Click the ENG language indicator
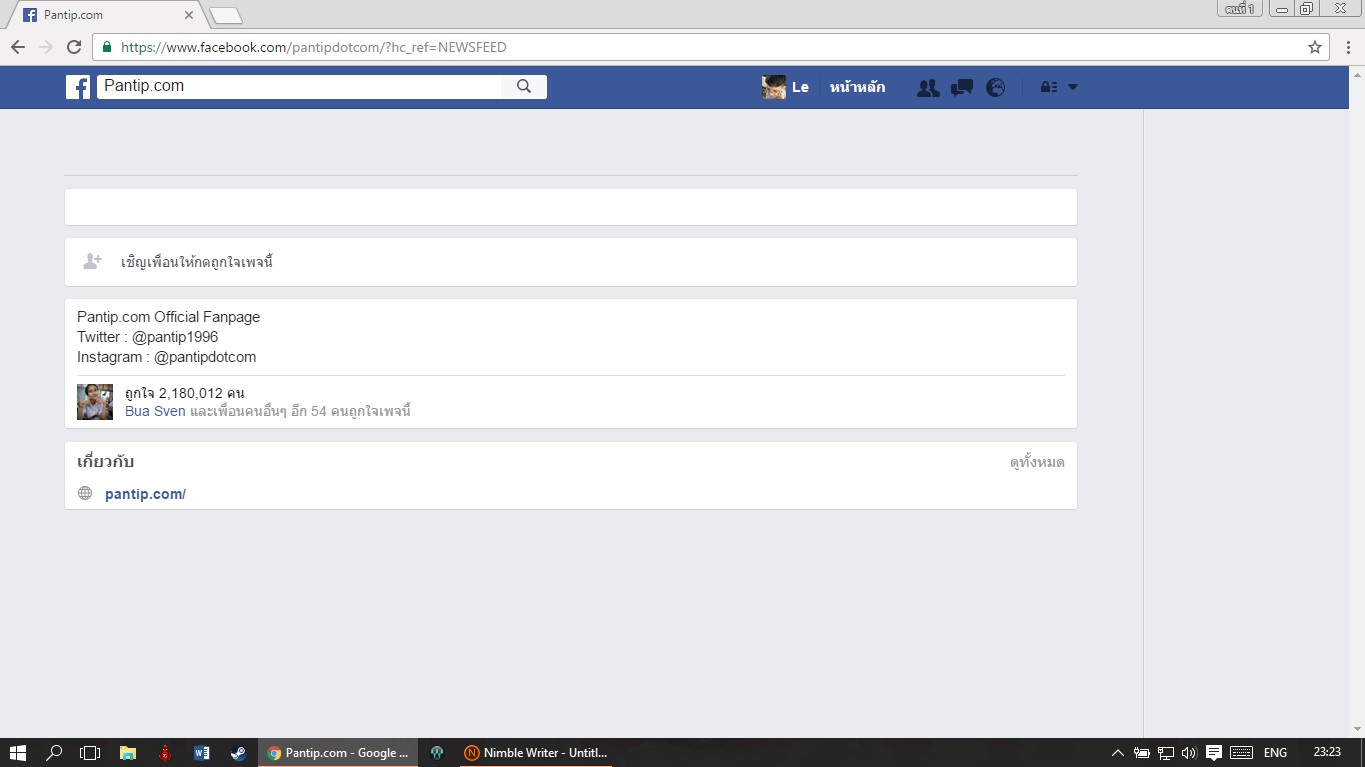The height and width of the screenshot is (767, 1365). pos(1275,753)
